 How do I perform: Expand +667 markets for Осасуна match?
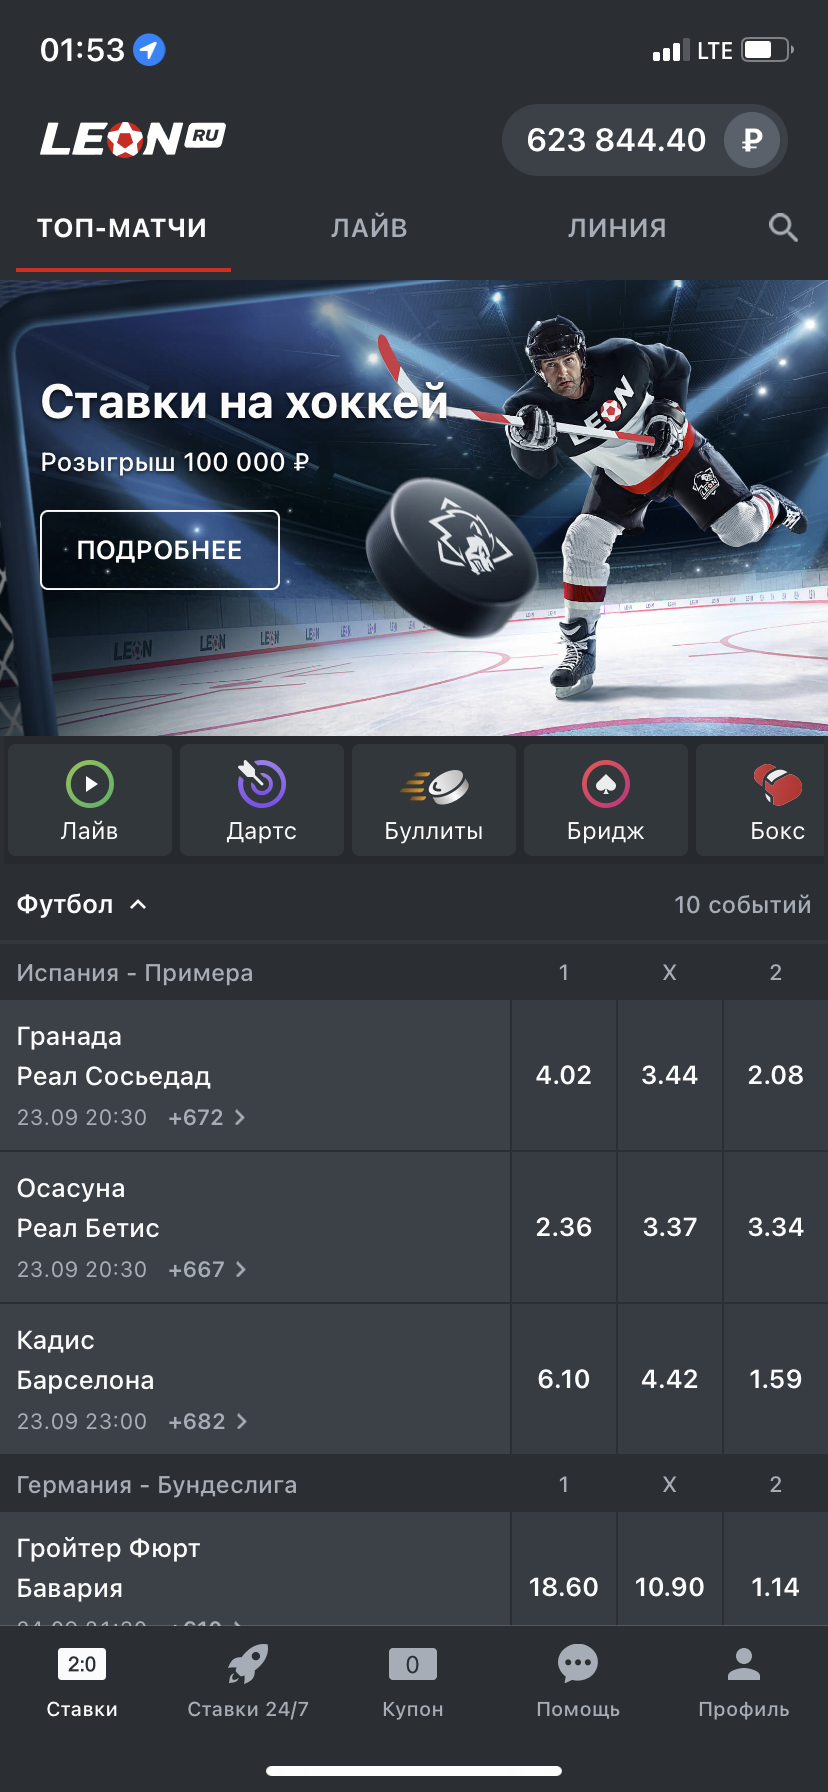point(207,1270)
